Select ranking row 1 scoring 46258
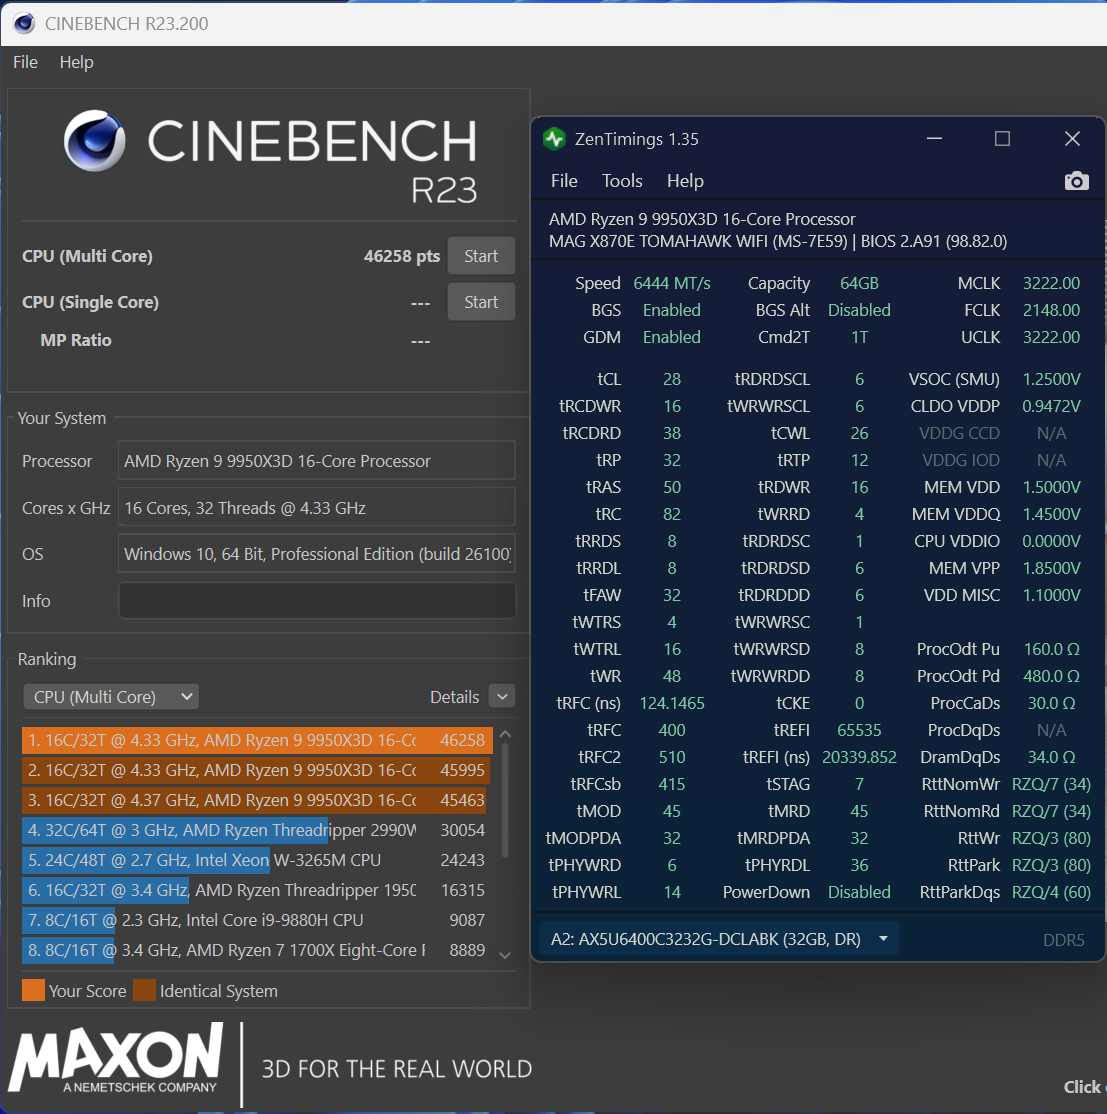 [x=257, y=740]
